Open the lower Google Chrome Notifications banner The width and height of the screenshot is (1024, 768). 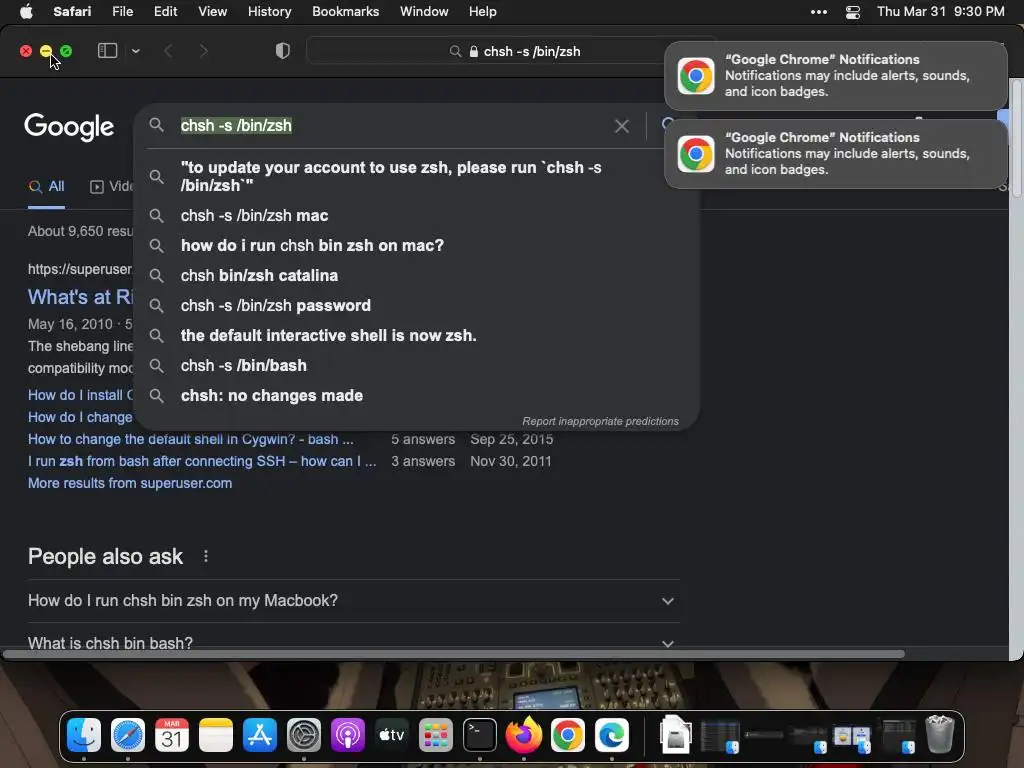tap(835, 153)
